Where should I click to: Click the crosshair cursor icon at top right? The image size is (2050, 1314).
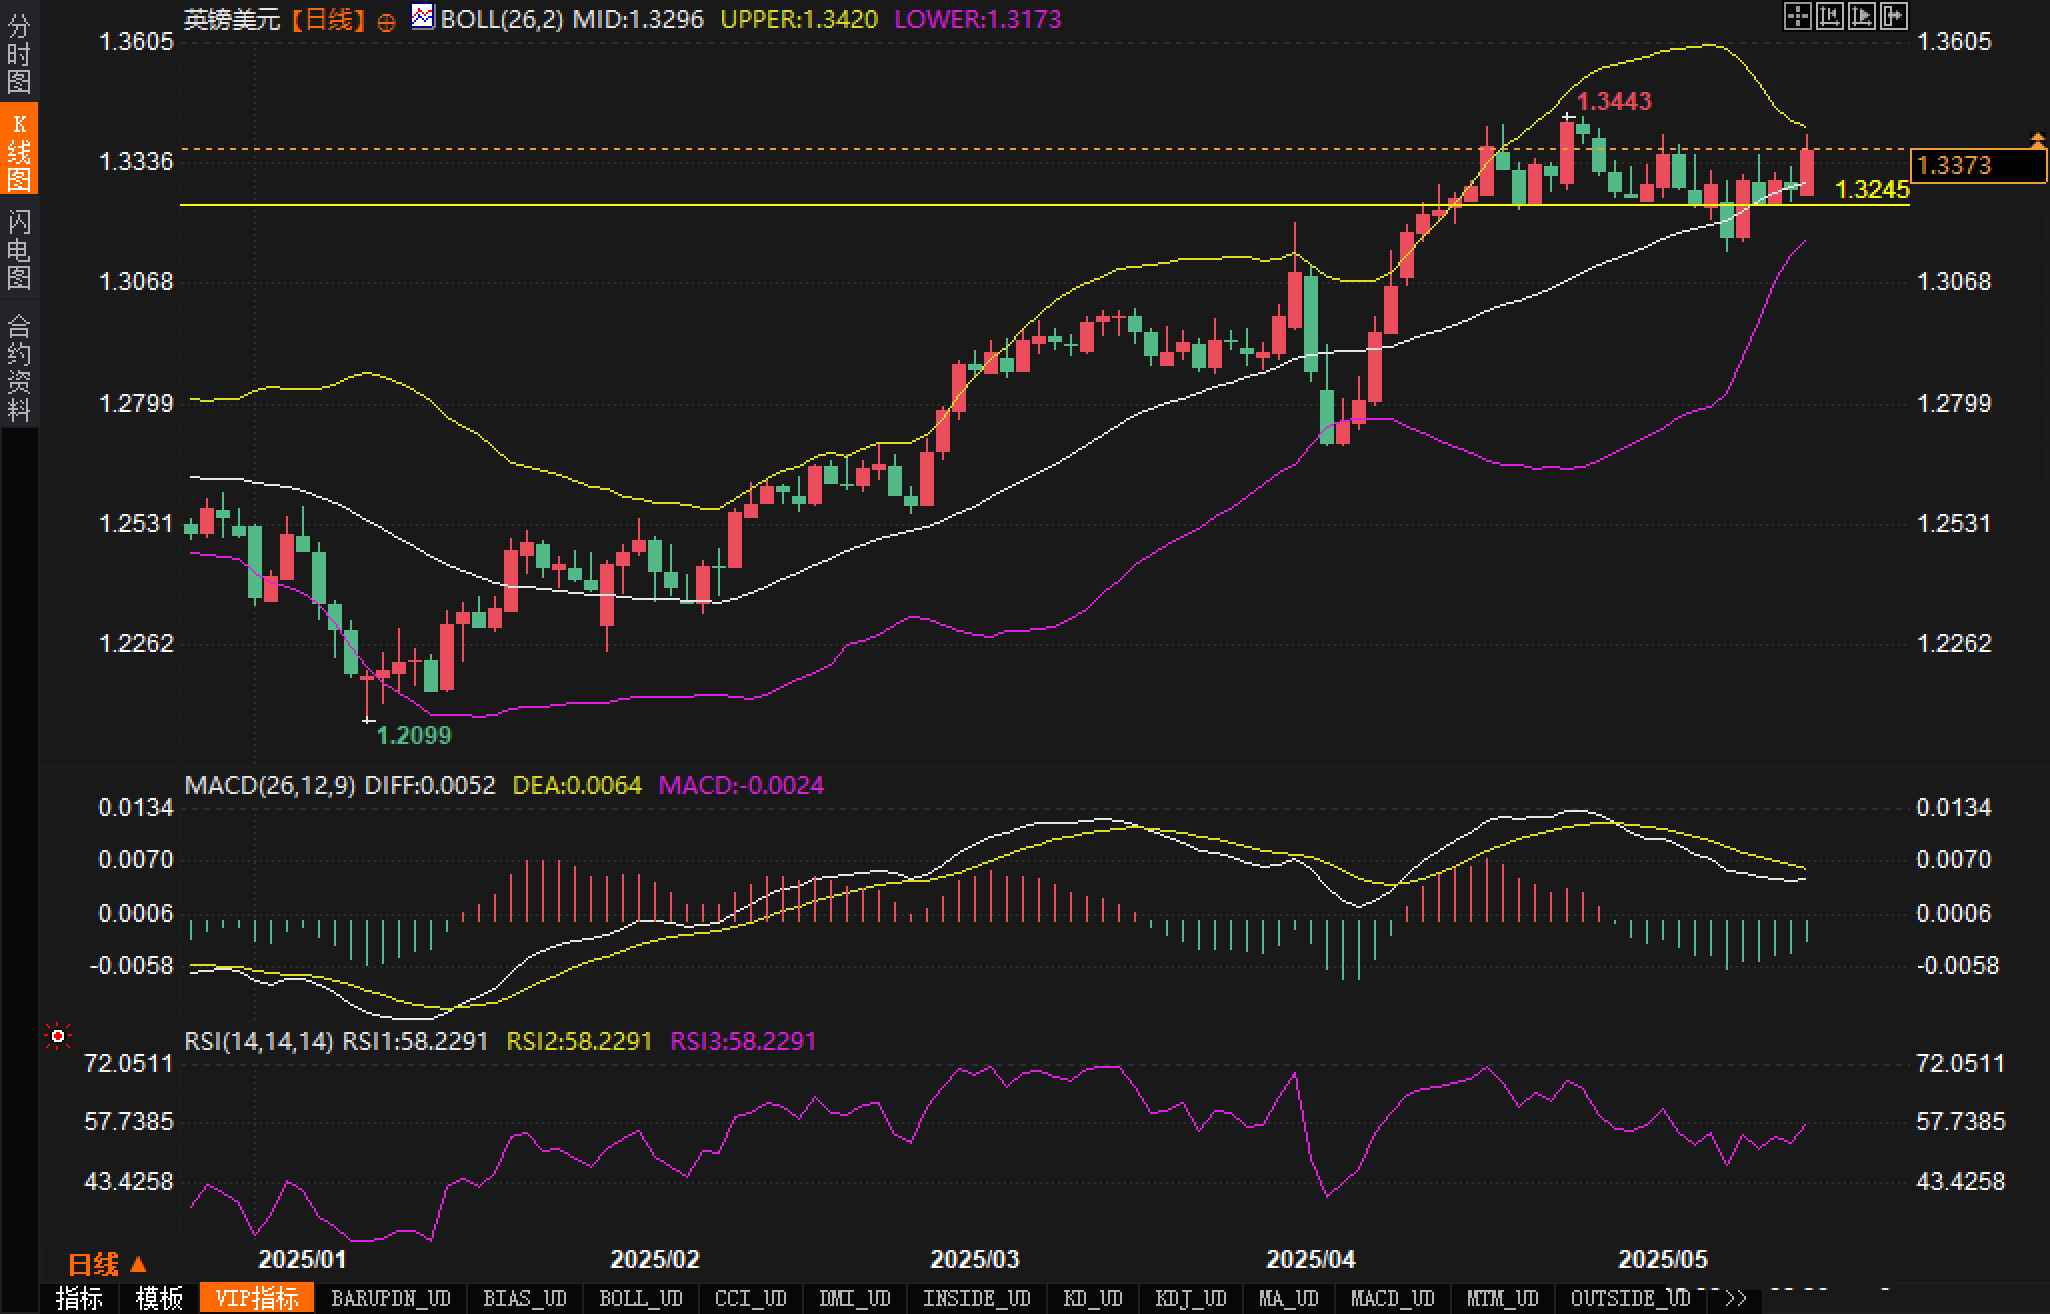[1797, 16]
